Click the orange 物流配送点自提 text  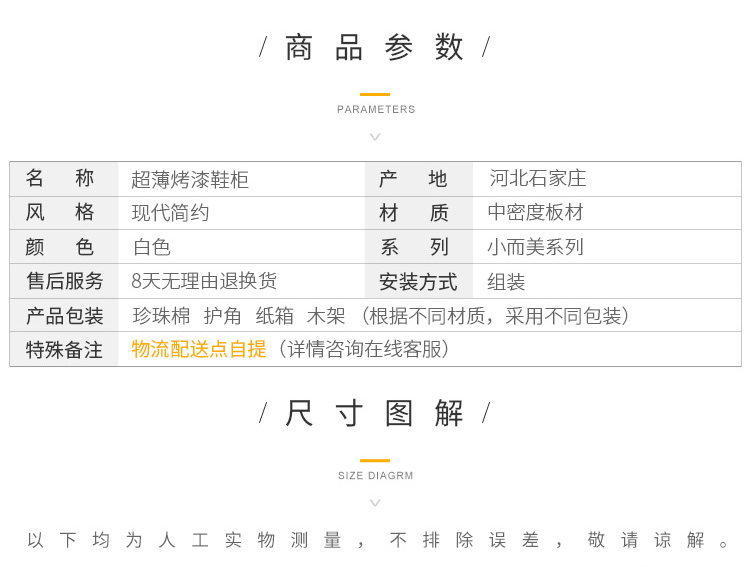tap(199, 349)
